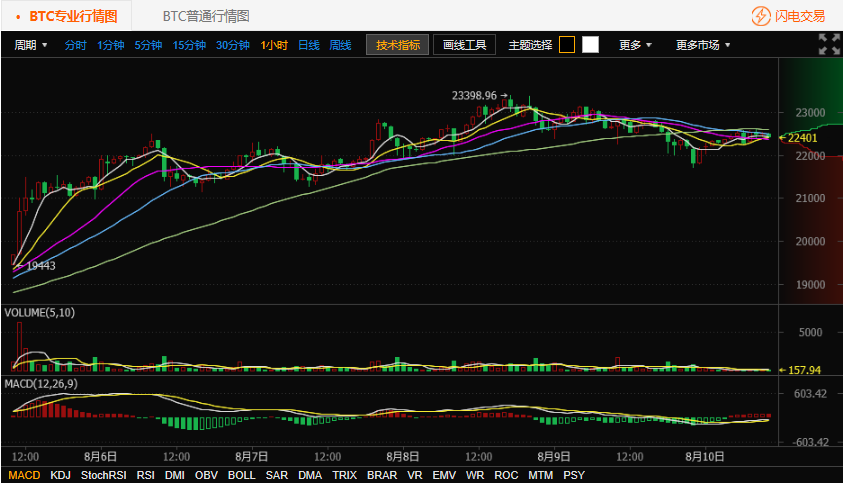This screenshot has width=844, height=483.
Task: Switch chart to 日线 interval
Action: point(309,45)
